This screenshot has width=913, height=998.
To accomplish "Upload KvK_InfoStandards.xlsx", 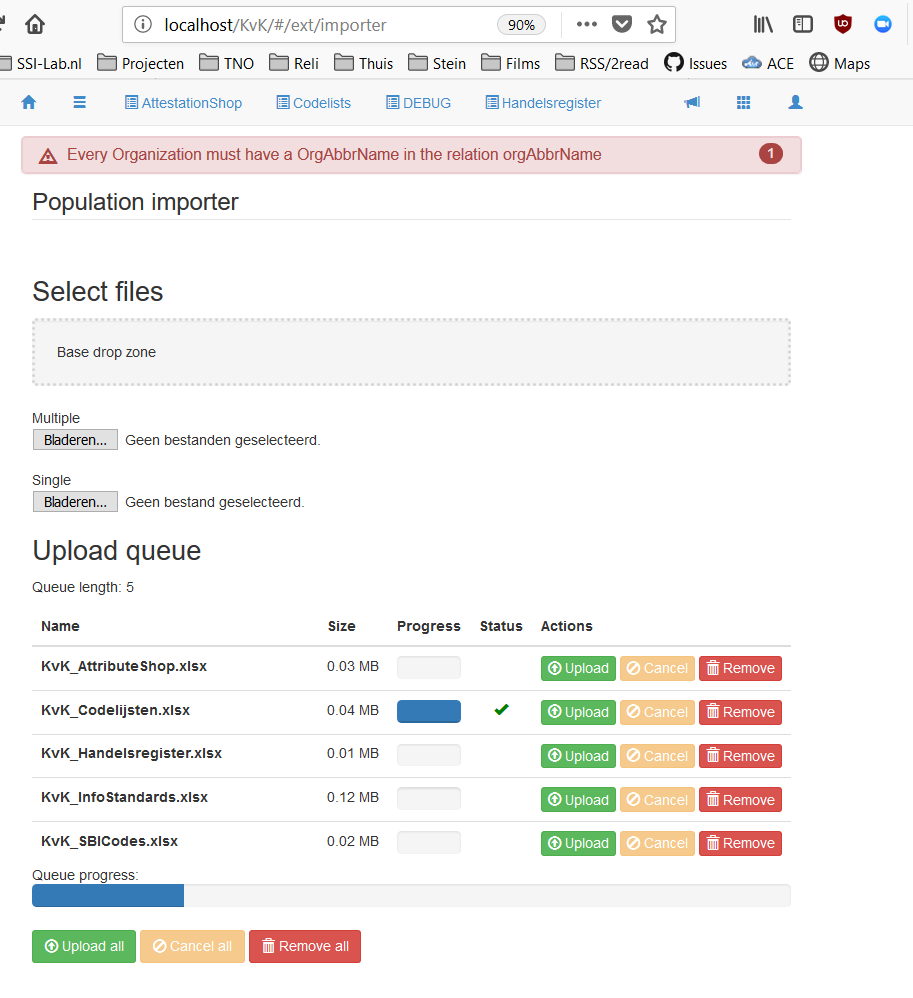I will click(578, 799).
